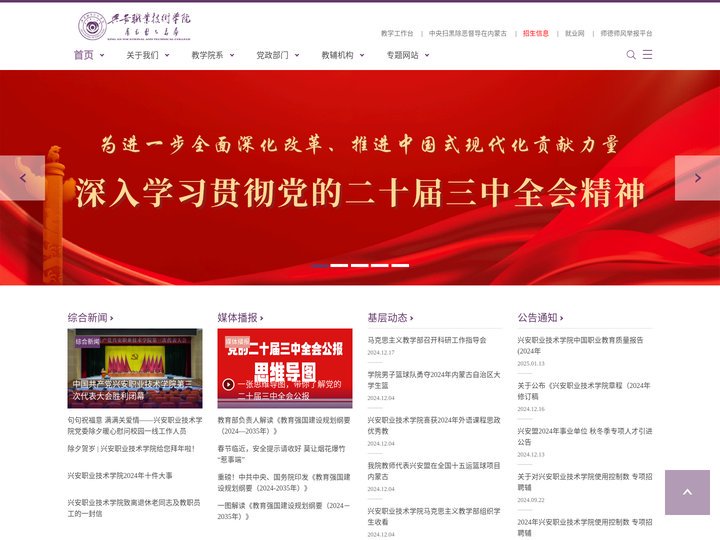The image size is (720, 540).
Task: Open news 句句祝福意 满满关爱情
Action: tap(135, 426)
